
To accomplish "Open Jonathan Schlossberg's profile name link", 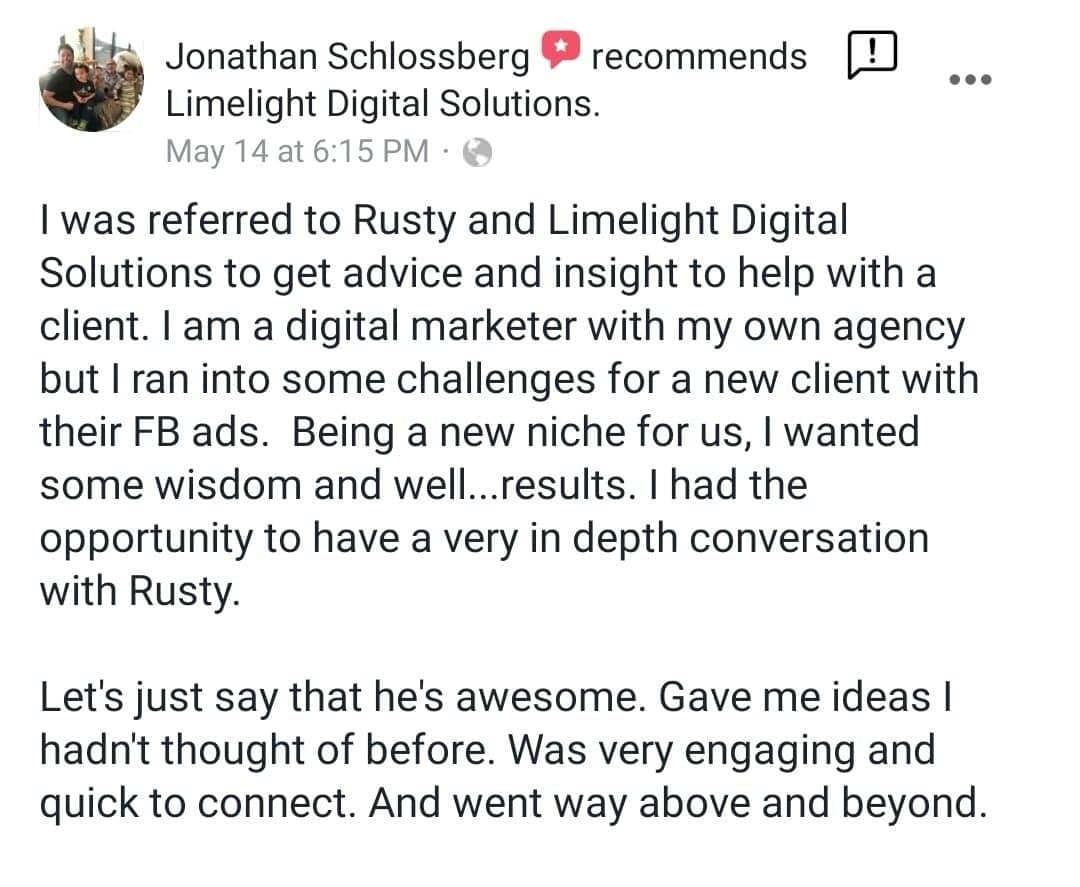I will pos(347,57).
